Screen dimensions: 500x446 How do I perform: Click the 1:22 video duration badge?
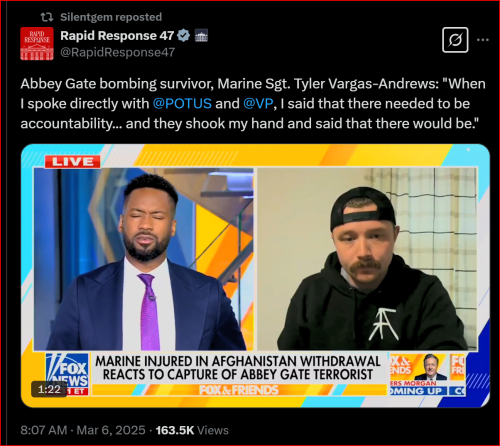[x=49, y=389]
